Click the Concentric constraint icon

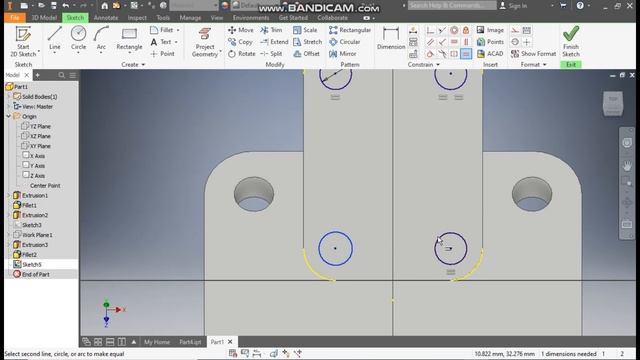454,30
